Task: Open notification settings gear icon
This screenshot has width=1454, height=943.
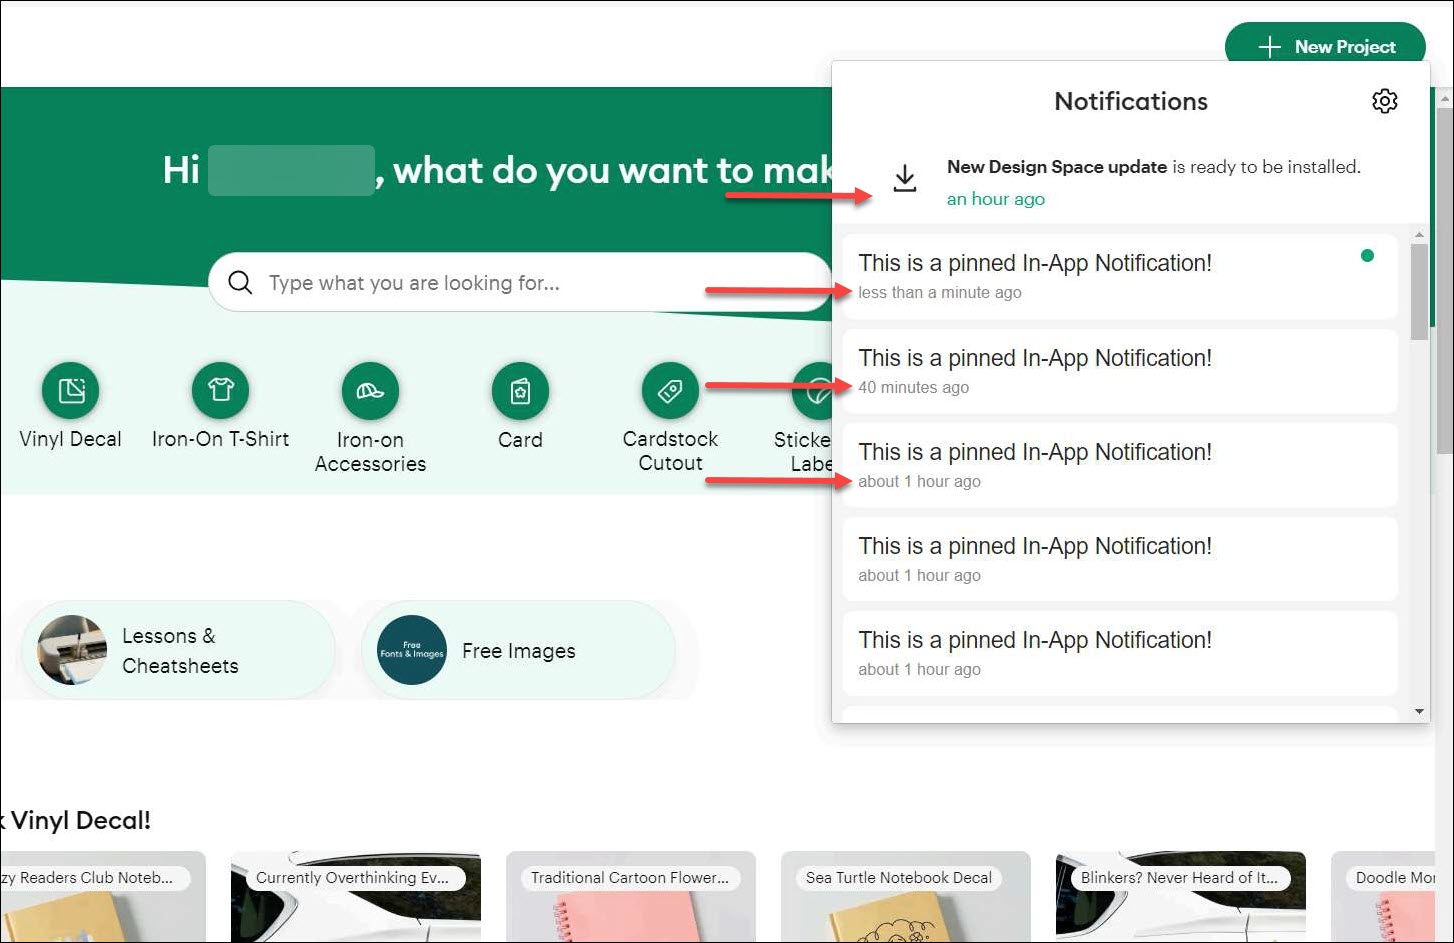Action: point(1384,101)
